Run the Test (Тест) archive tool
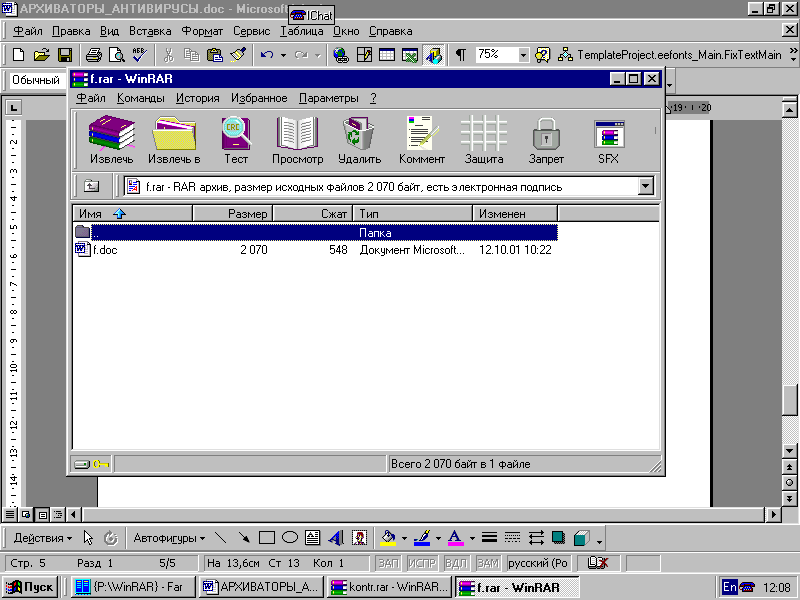800x600 pixels. tap(236, 140)
